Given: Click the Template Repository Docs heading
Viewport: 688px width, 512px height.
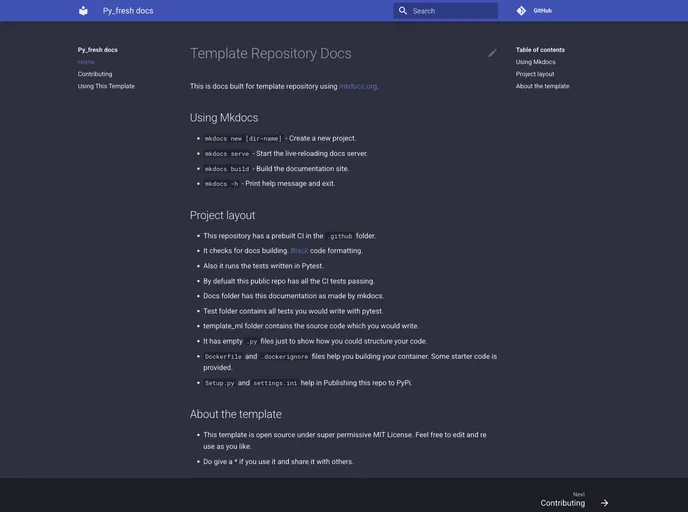Looking at the screenshot, I should tap(270, 54).
